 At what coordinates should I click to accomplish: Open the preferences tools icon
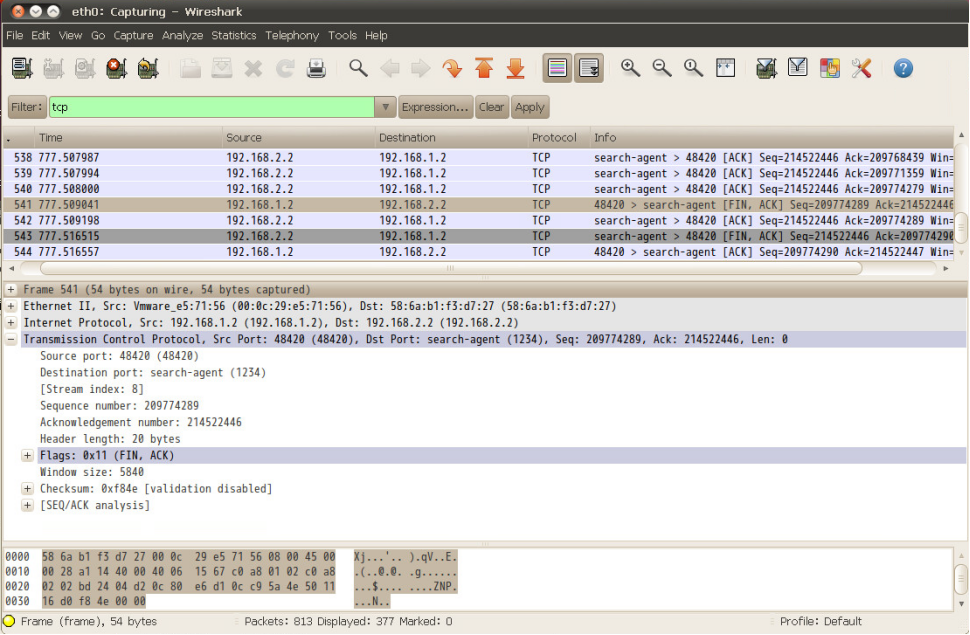(861, 68)
